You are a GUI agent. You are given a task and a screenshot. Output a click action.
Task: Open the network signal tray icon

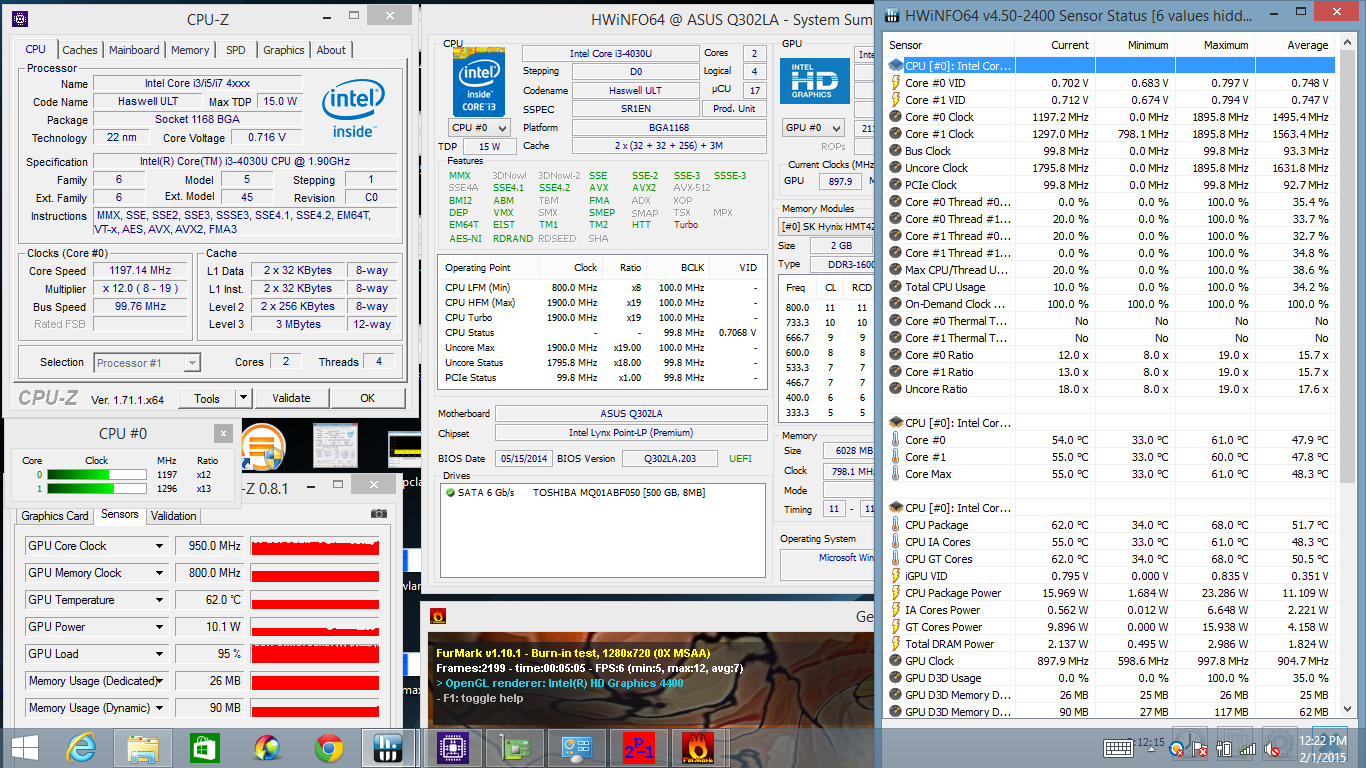1248,748
